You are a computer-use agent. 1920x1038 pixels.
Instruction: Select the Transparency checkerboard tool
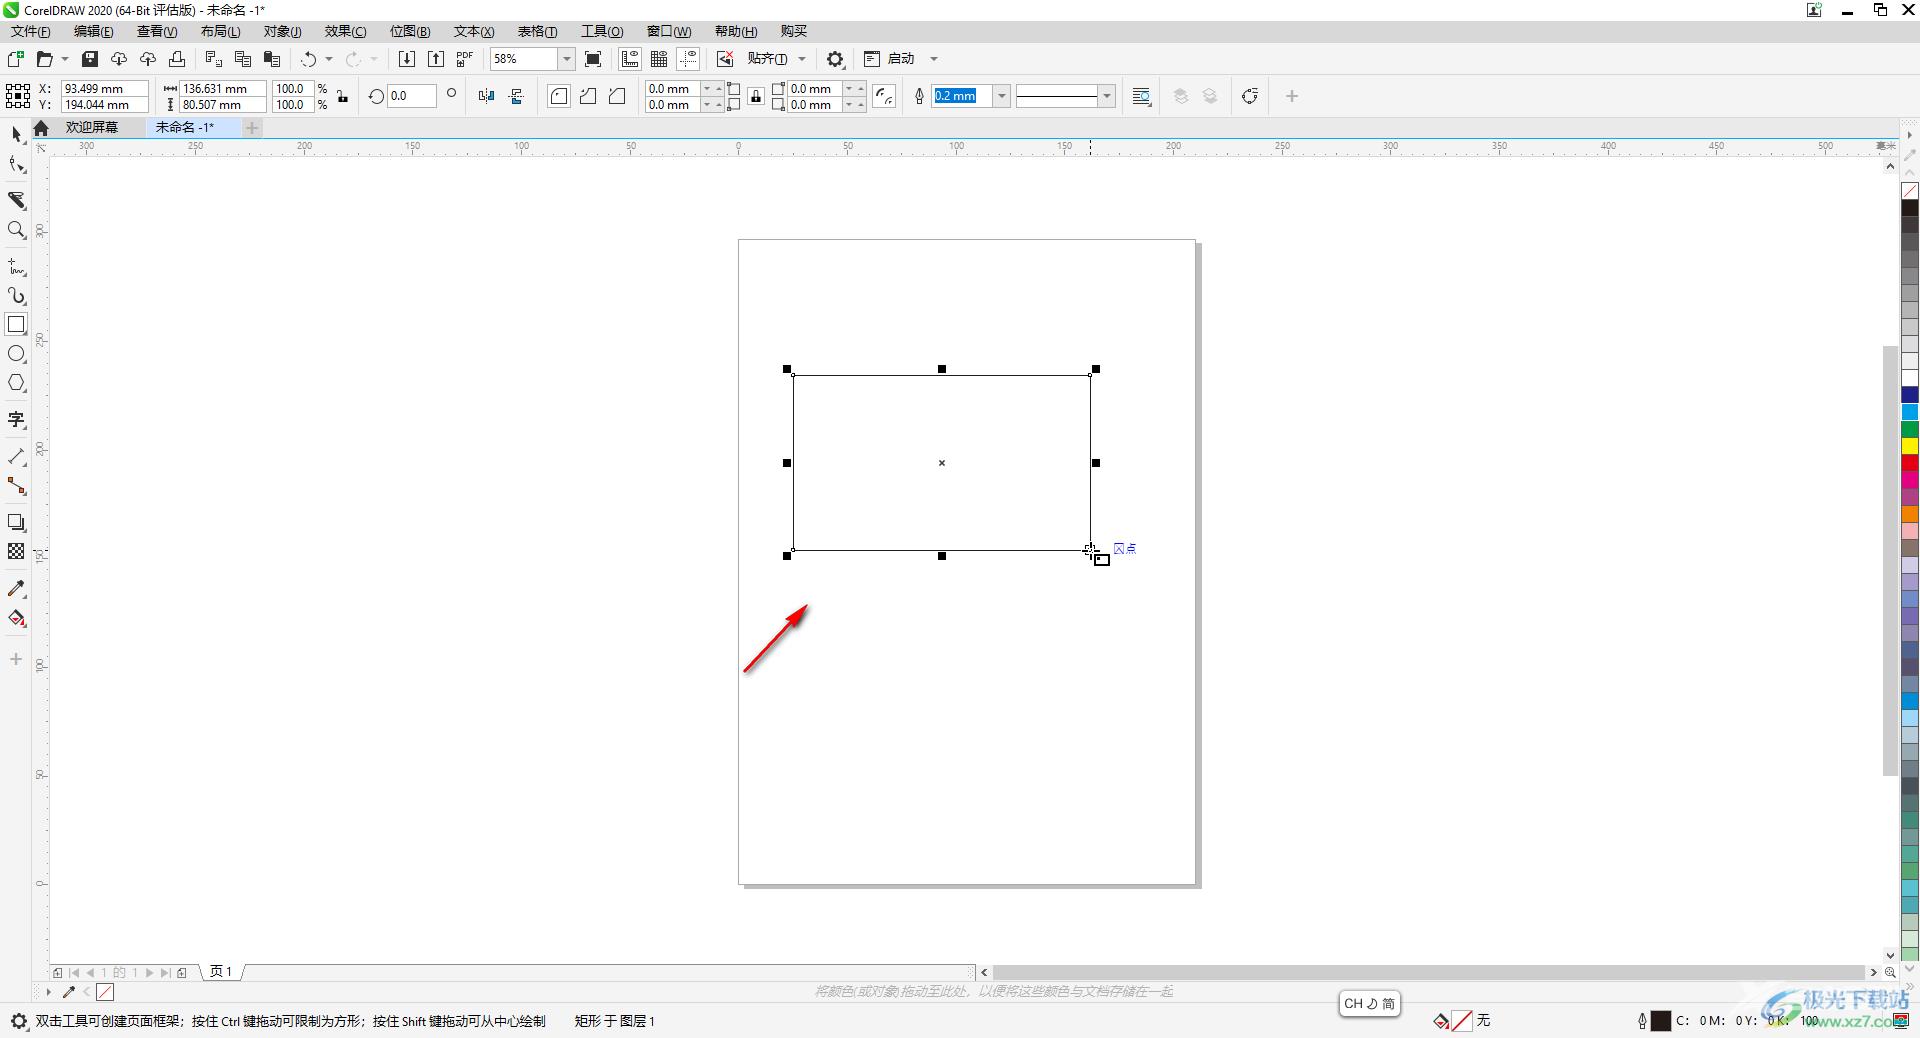tap(16, 552)
